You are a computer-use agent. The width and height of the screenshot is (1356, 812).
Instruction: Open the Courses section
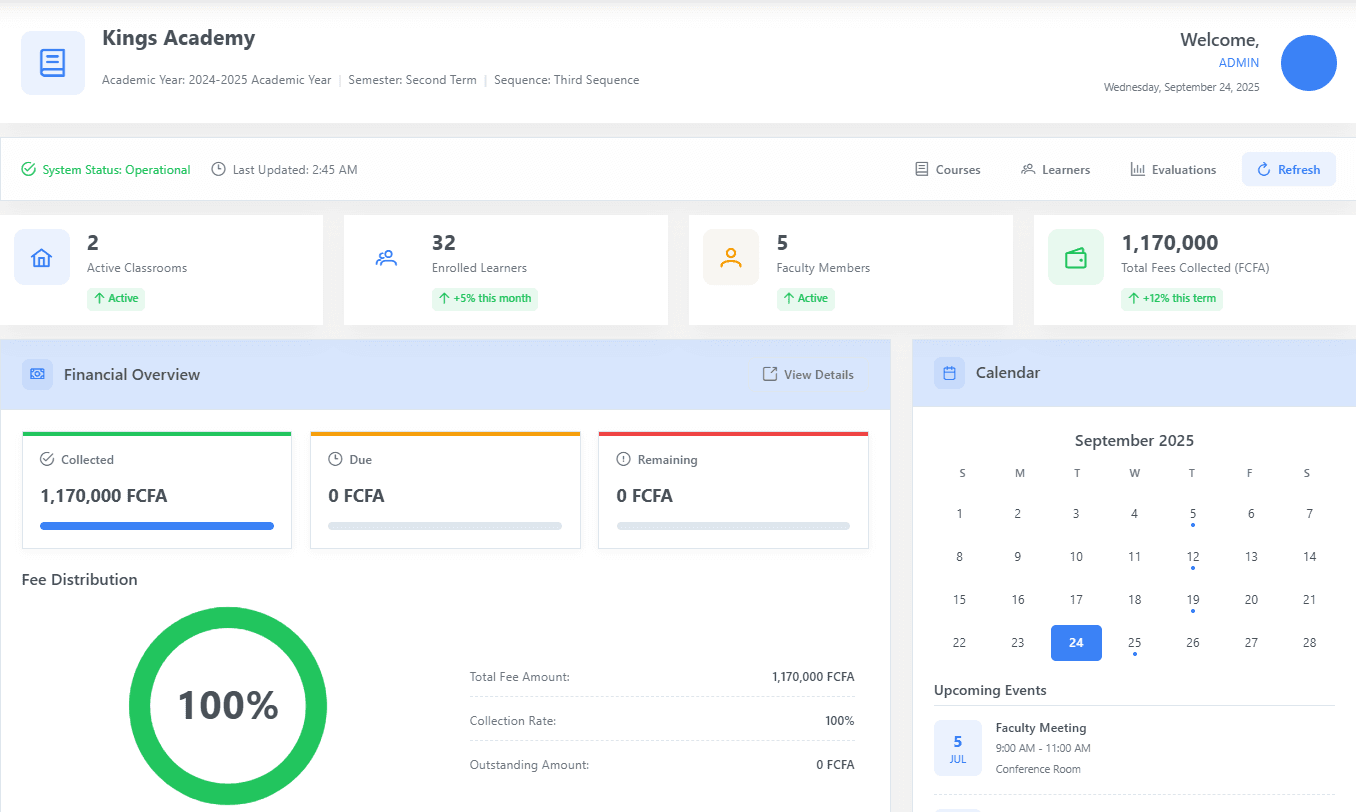point(948,170)
